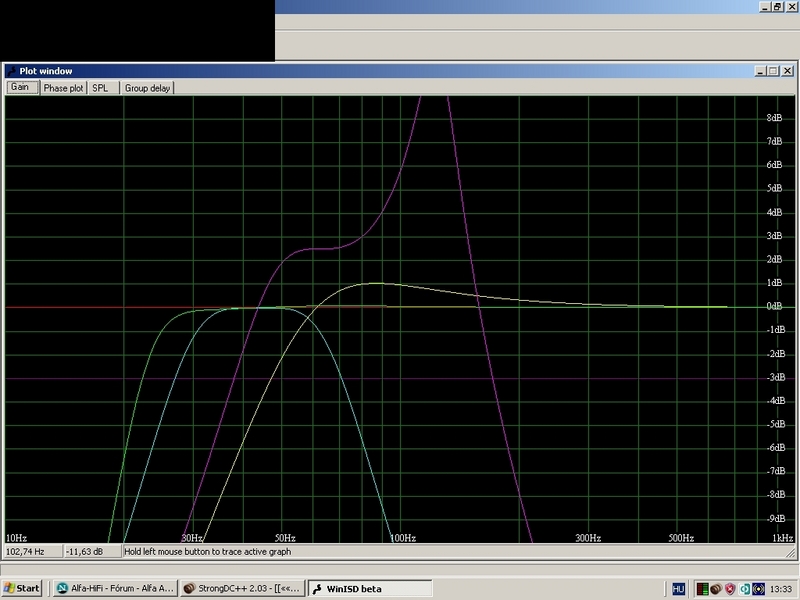
Task: Click the brown StrongDC++ tray icon
Action: tap(717, 588)
